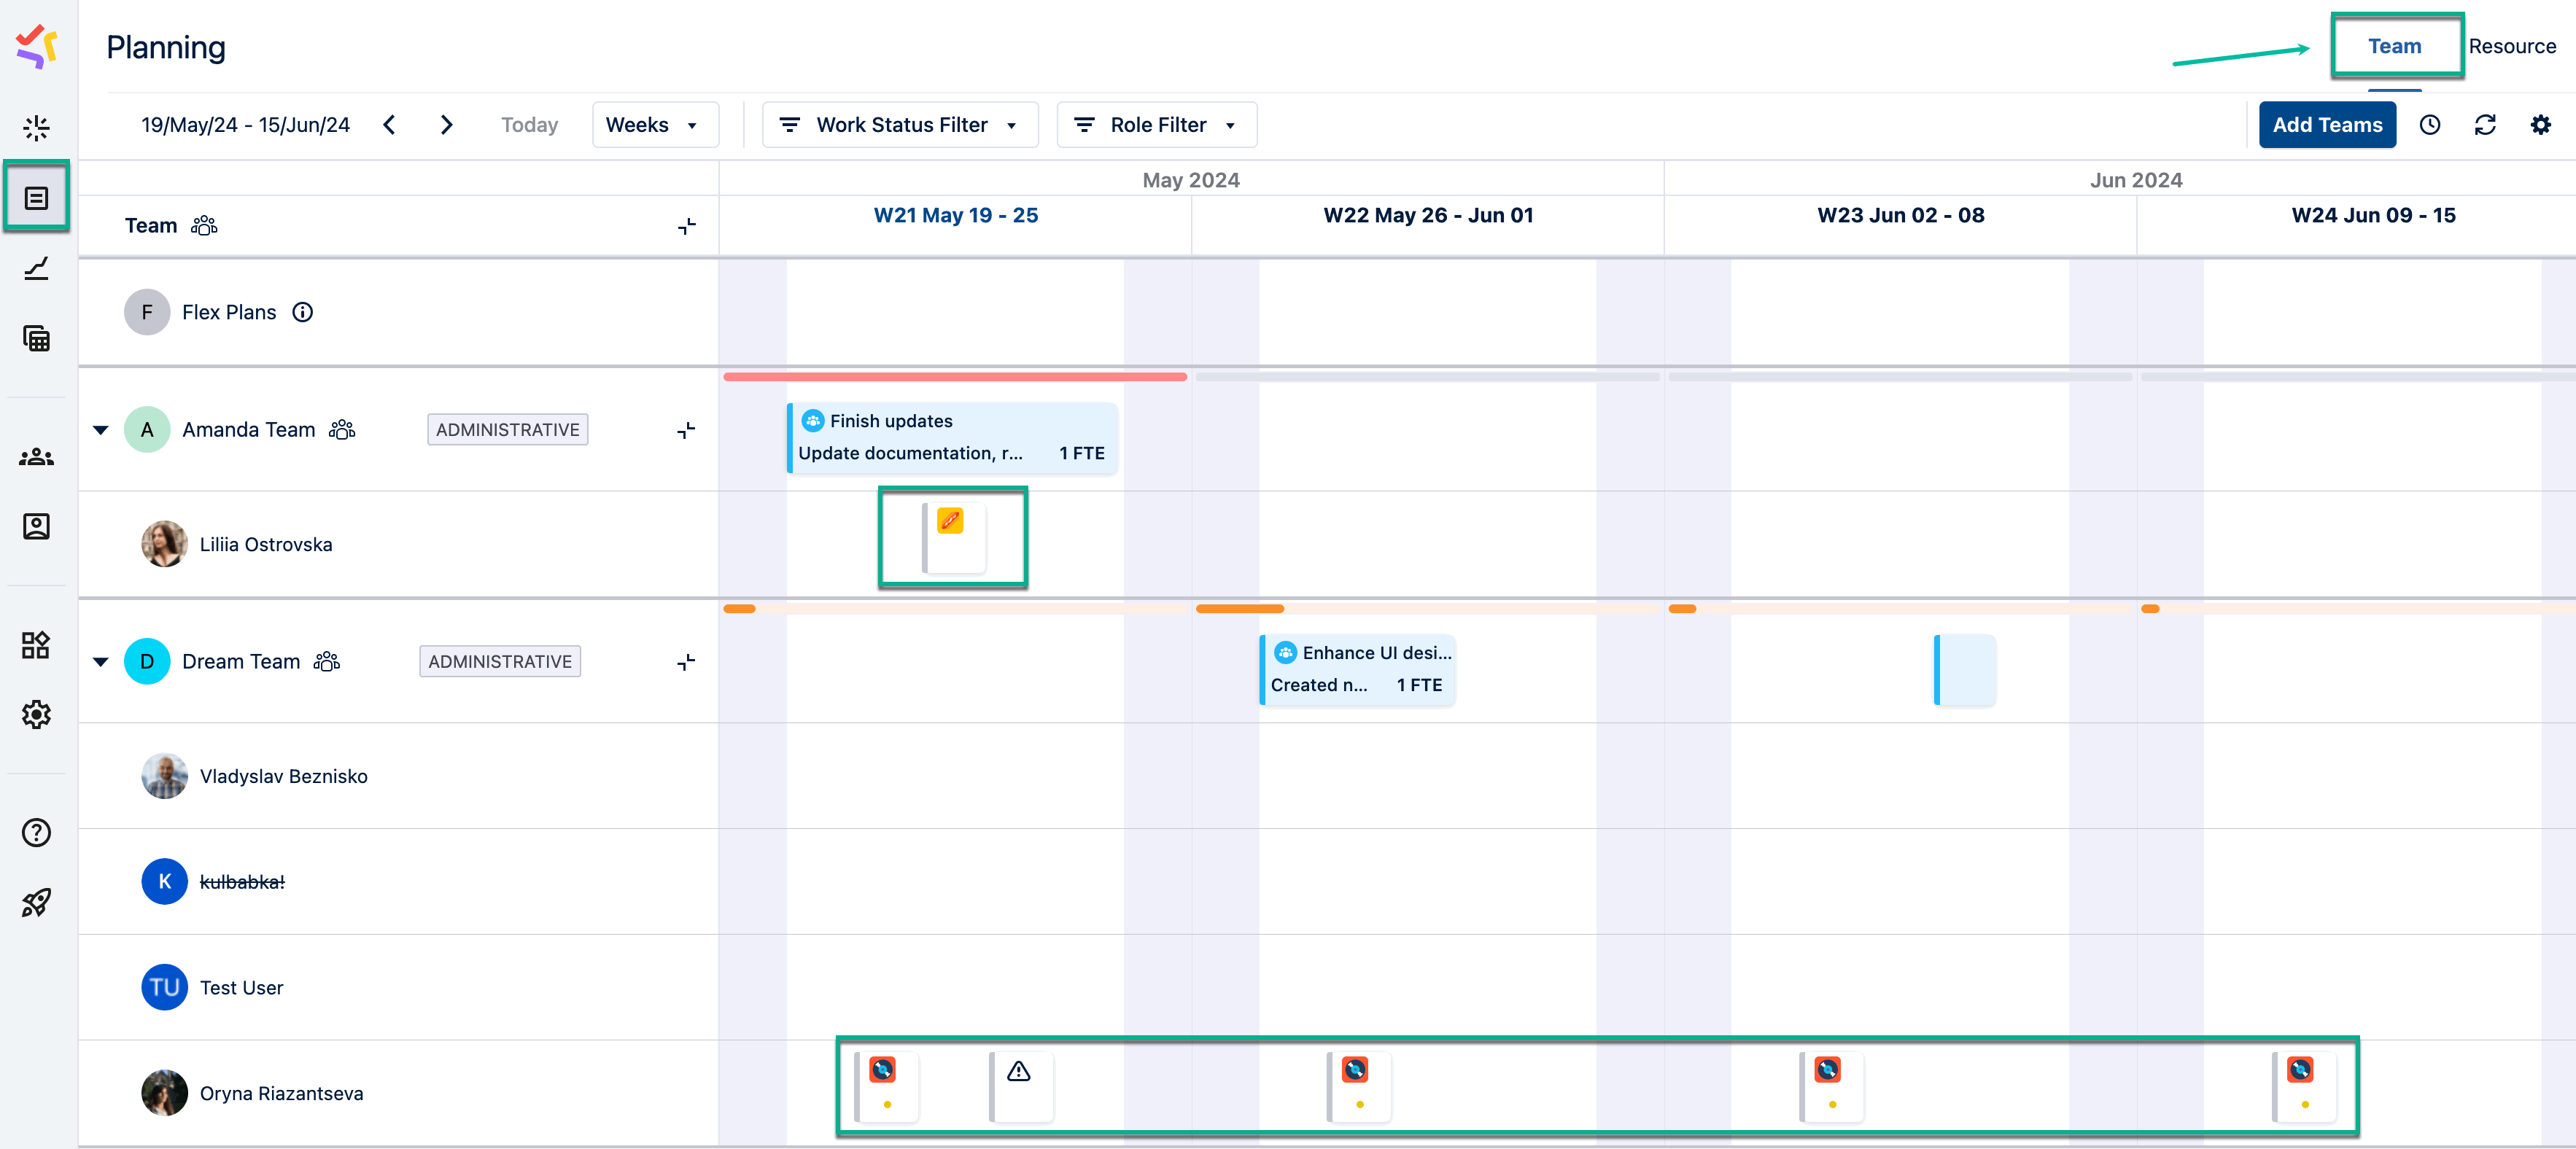2576x1149 pixels.
Task: Open the Role Filter dropdown
Action: tap(1156, 124)
